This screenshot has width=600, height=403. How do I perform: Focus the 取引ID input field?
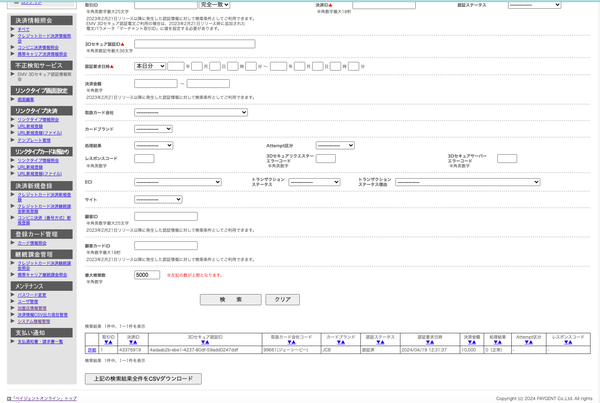click(x=166, y=5)
